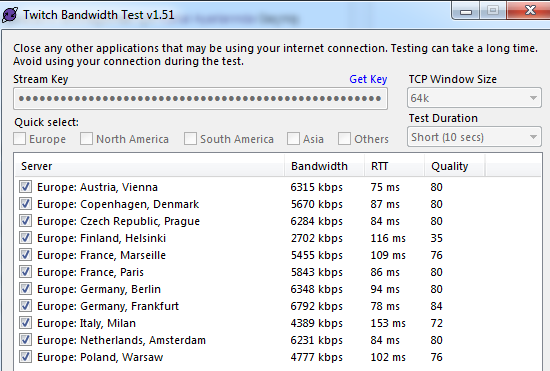Click the 6348 kbps bandwidth value
This screenshot has width=550, height=371.
click(316, 289)
